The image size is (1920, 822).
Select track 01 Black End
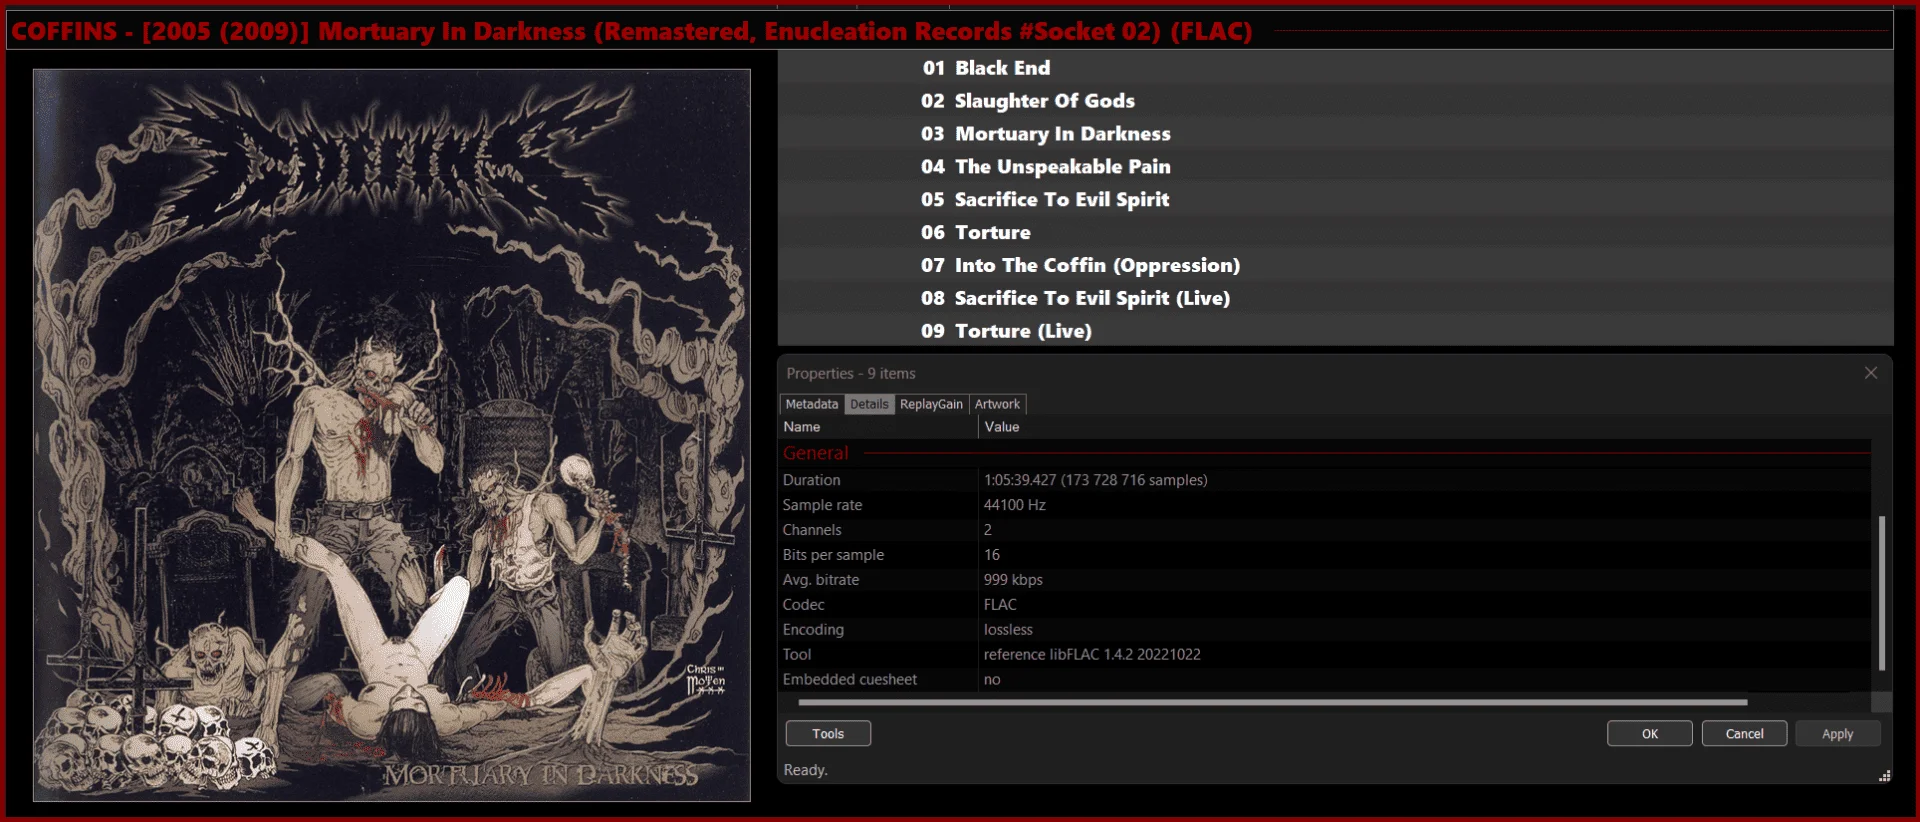(1335, 68)
